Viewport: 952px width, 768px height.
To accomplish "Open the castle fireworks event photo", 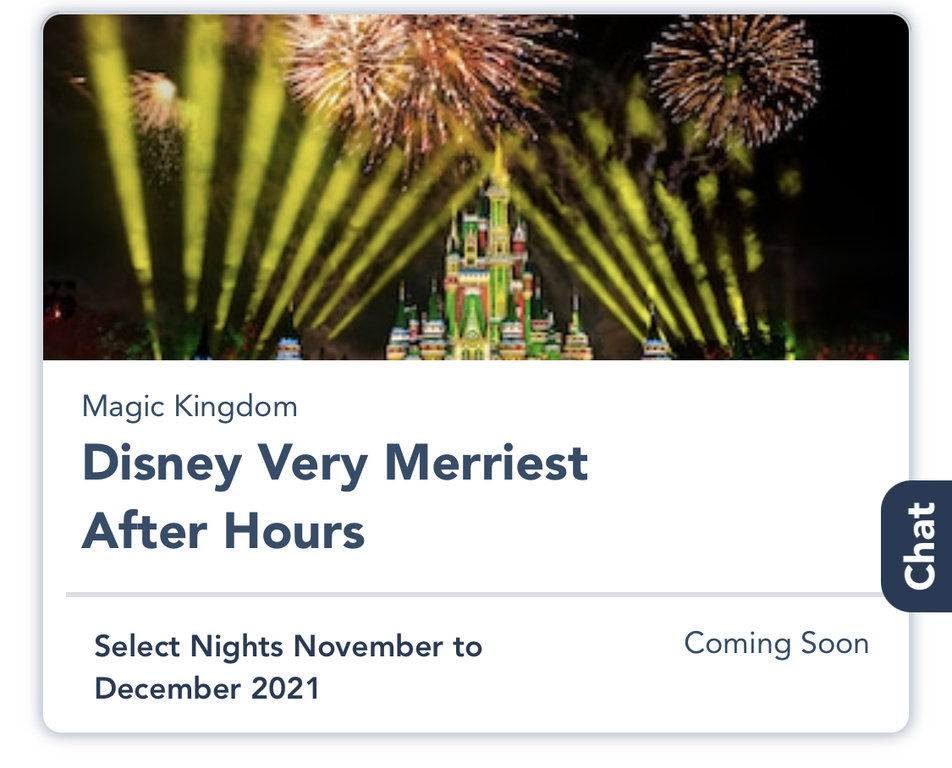I will [x=476, y=188].
